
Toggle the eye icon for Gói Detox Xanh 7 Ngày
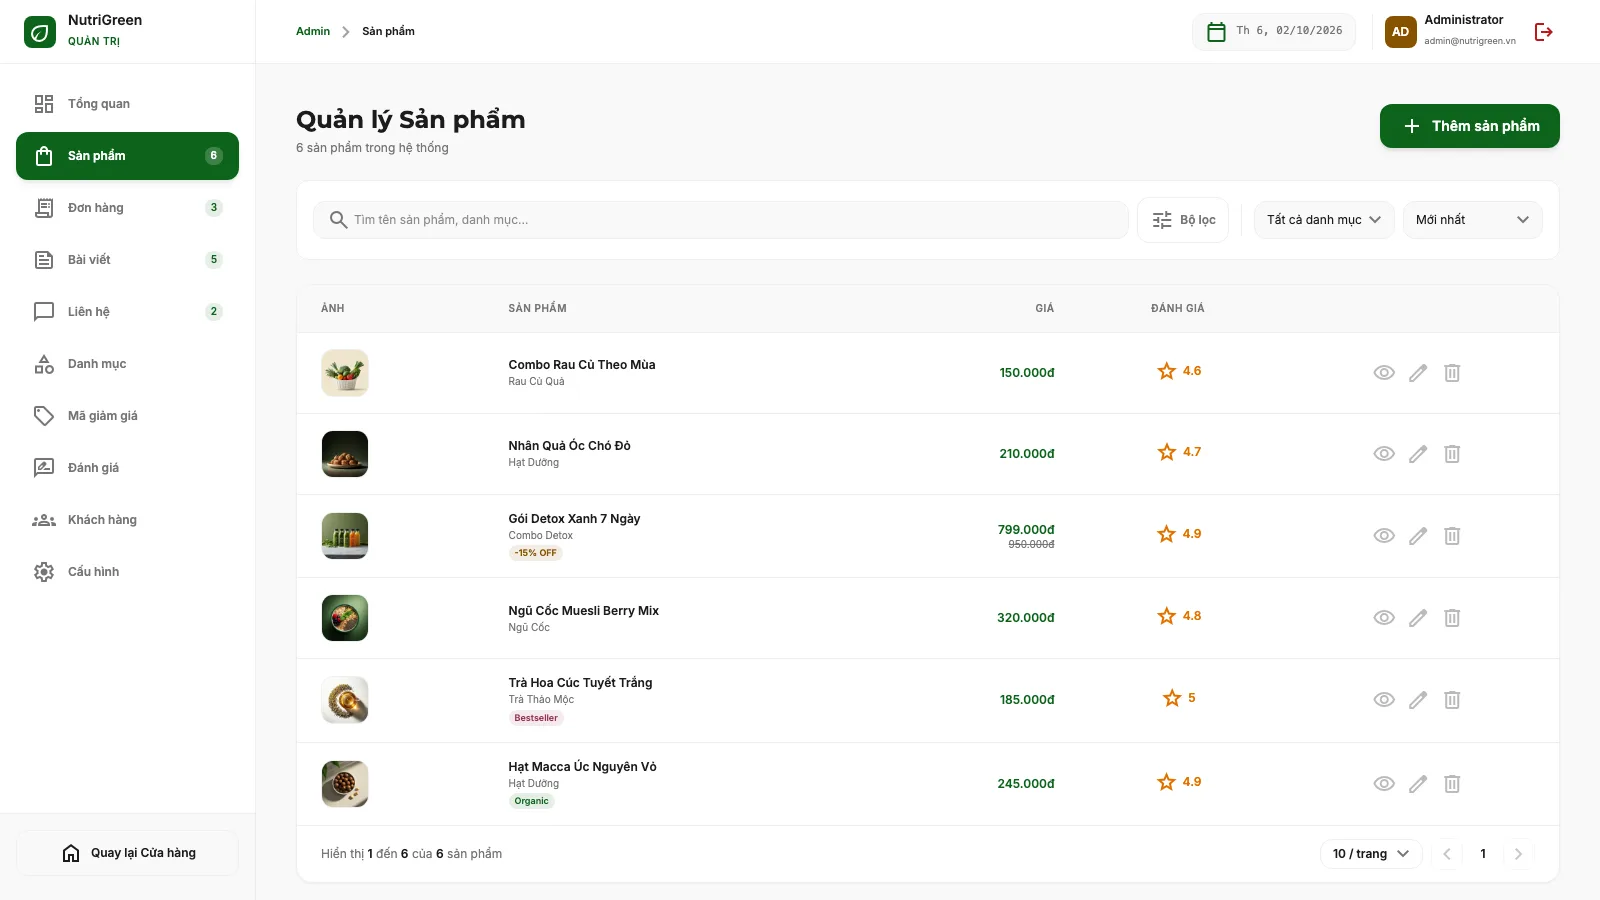(x=1384, y=536)
